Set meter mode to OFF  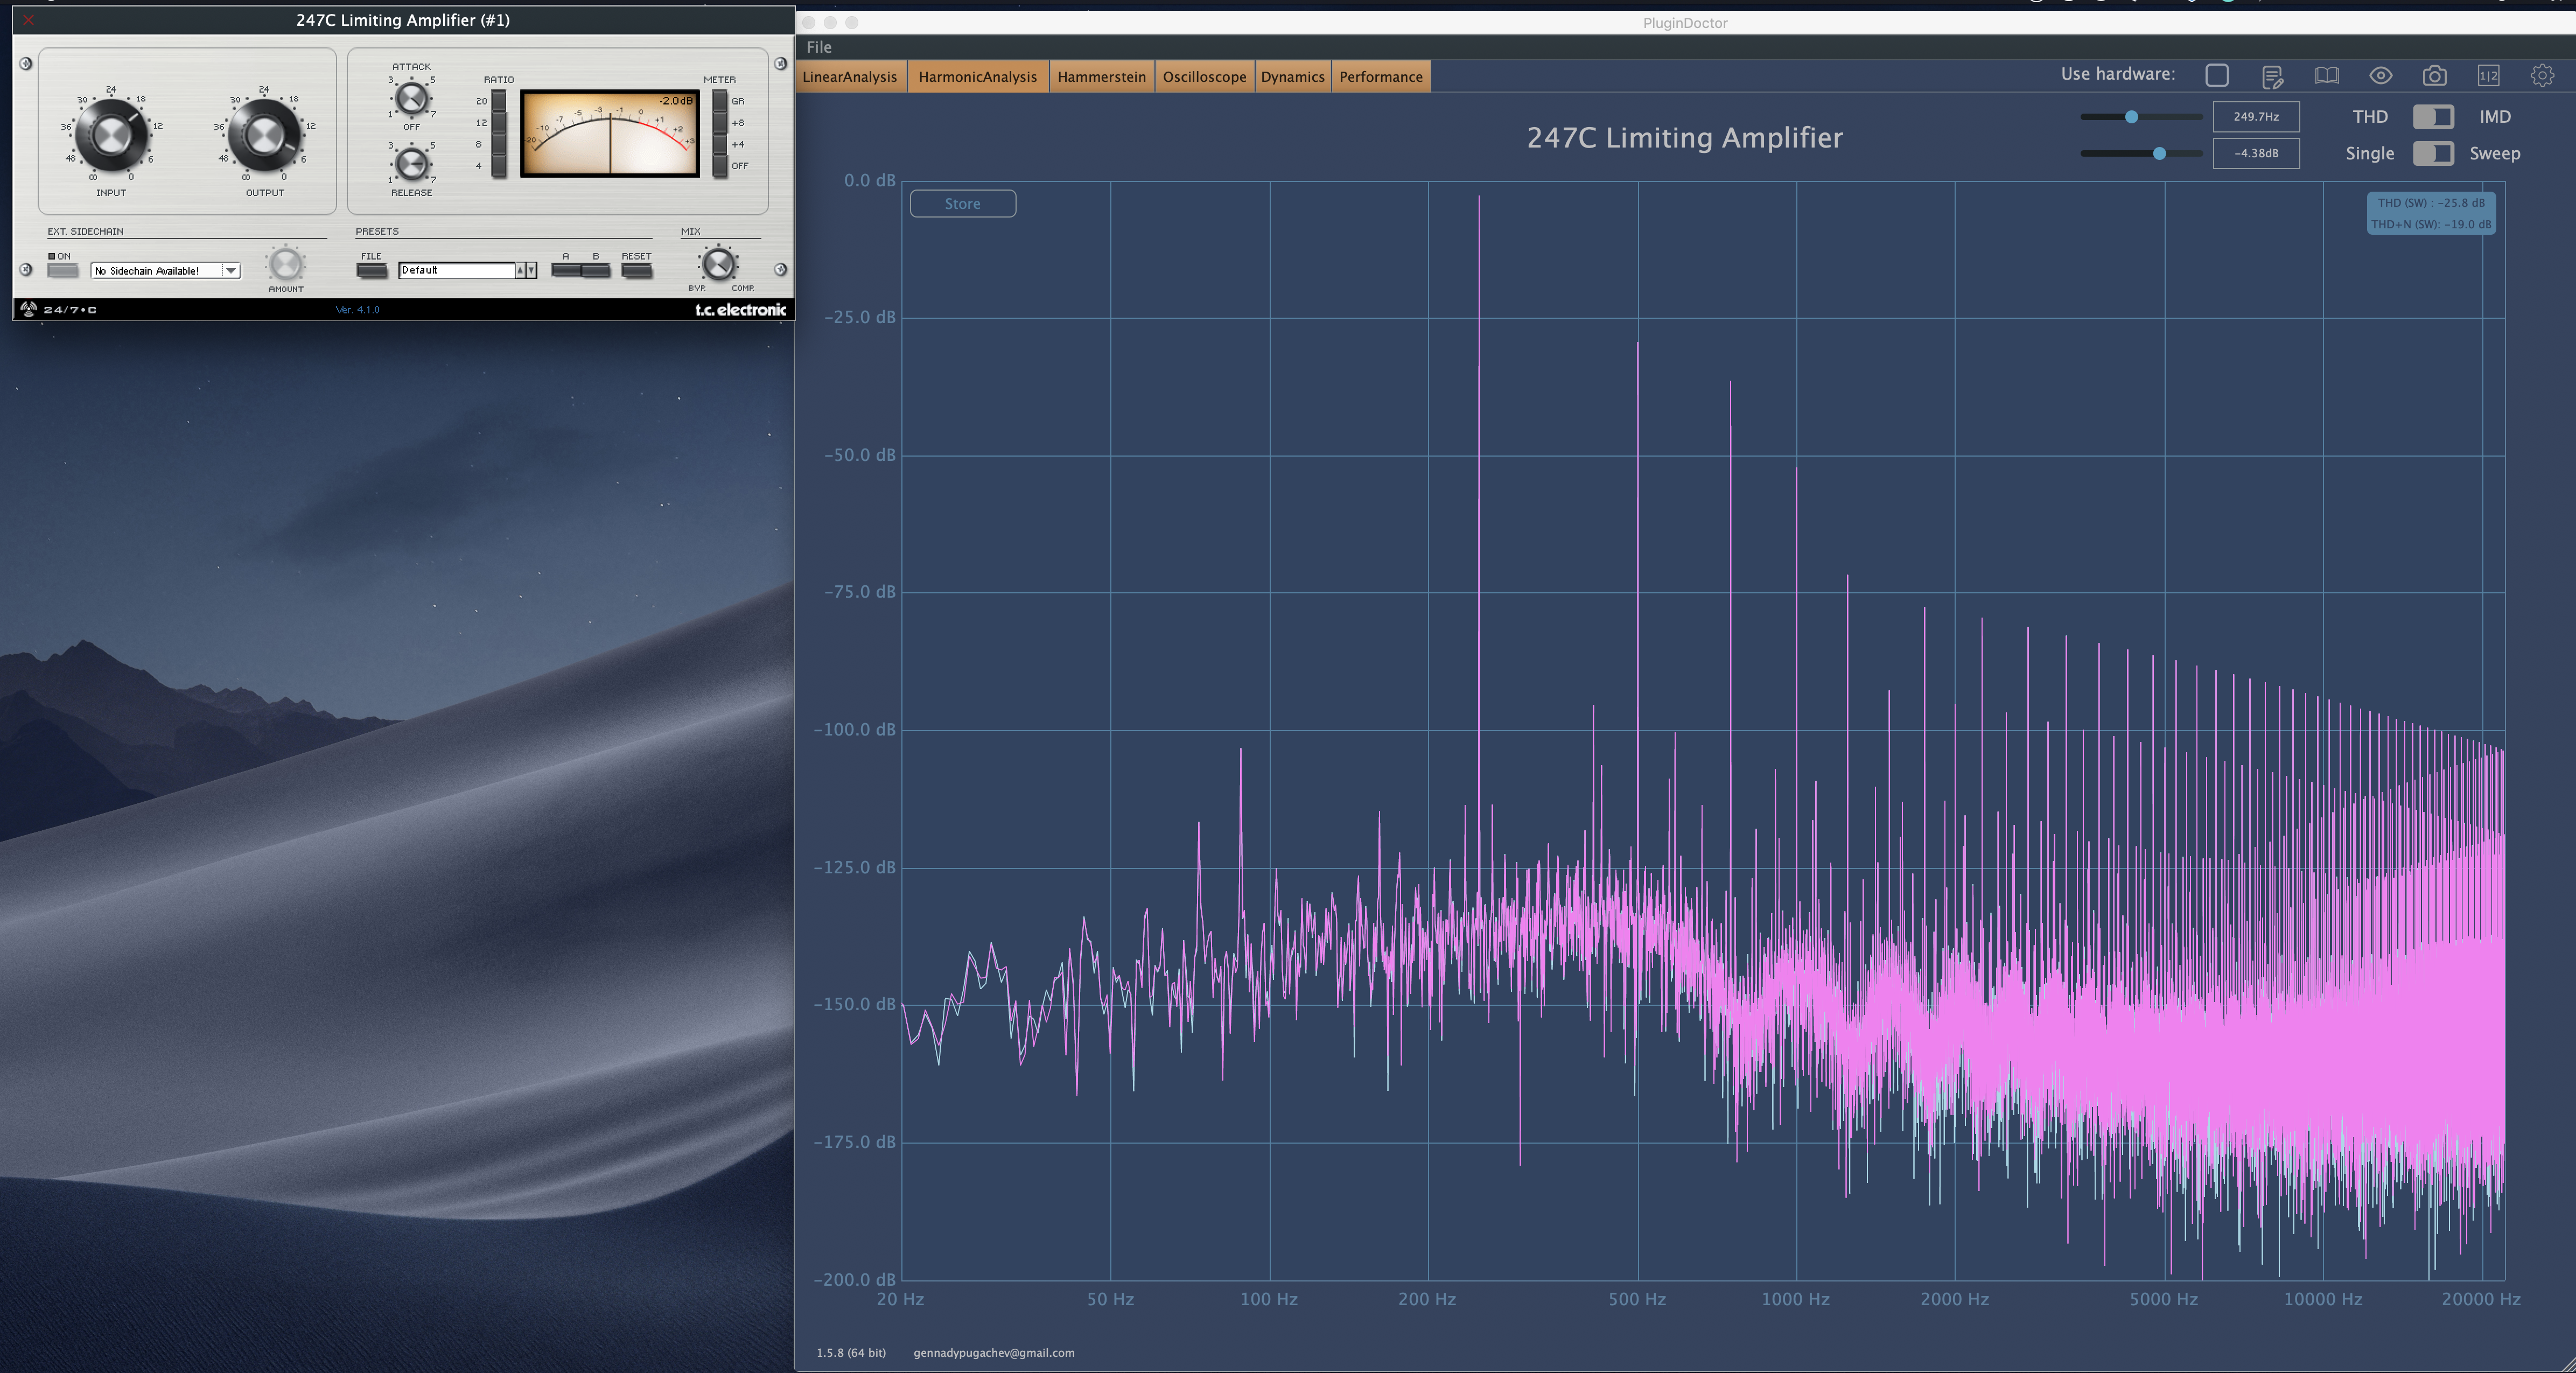pos(719,166)
